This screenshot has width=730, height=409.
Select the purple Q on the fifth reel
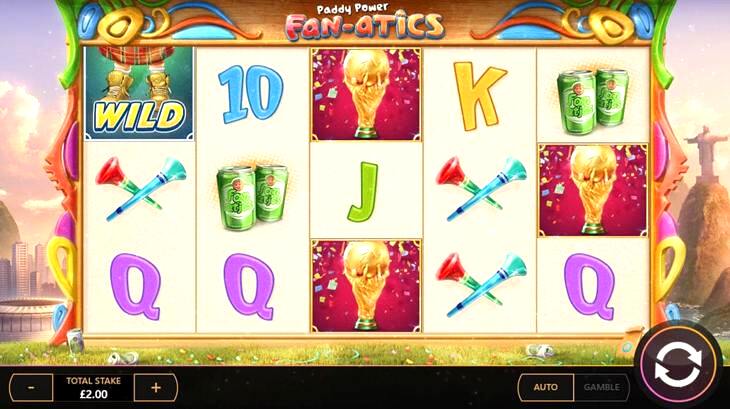tap(589, 287)
